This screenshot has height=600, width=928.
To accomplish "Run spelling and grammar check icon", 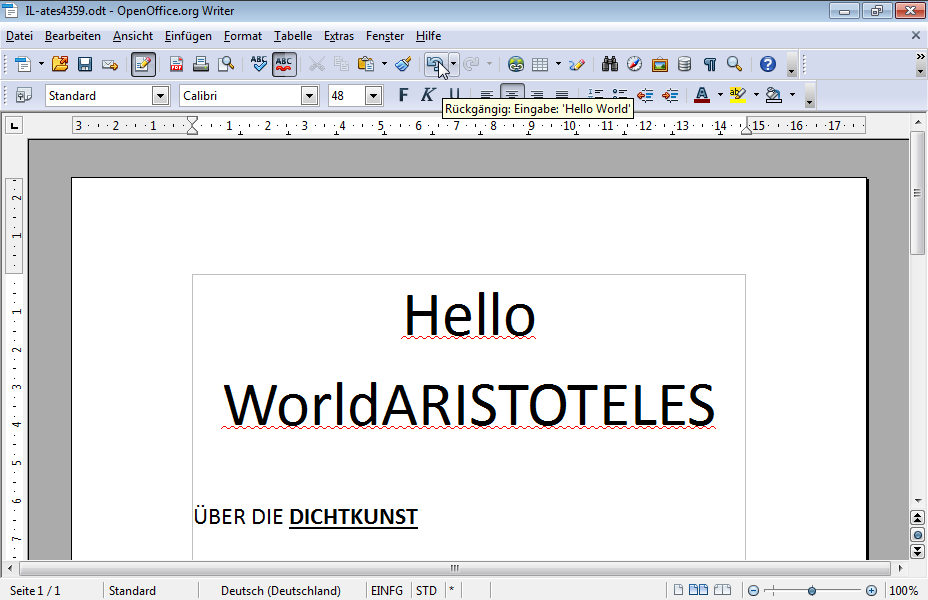I will point(259,64).
